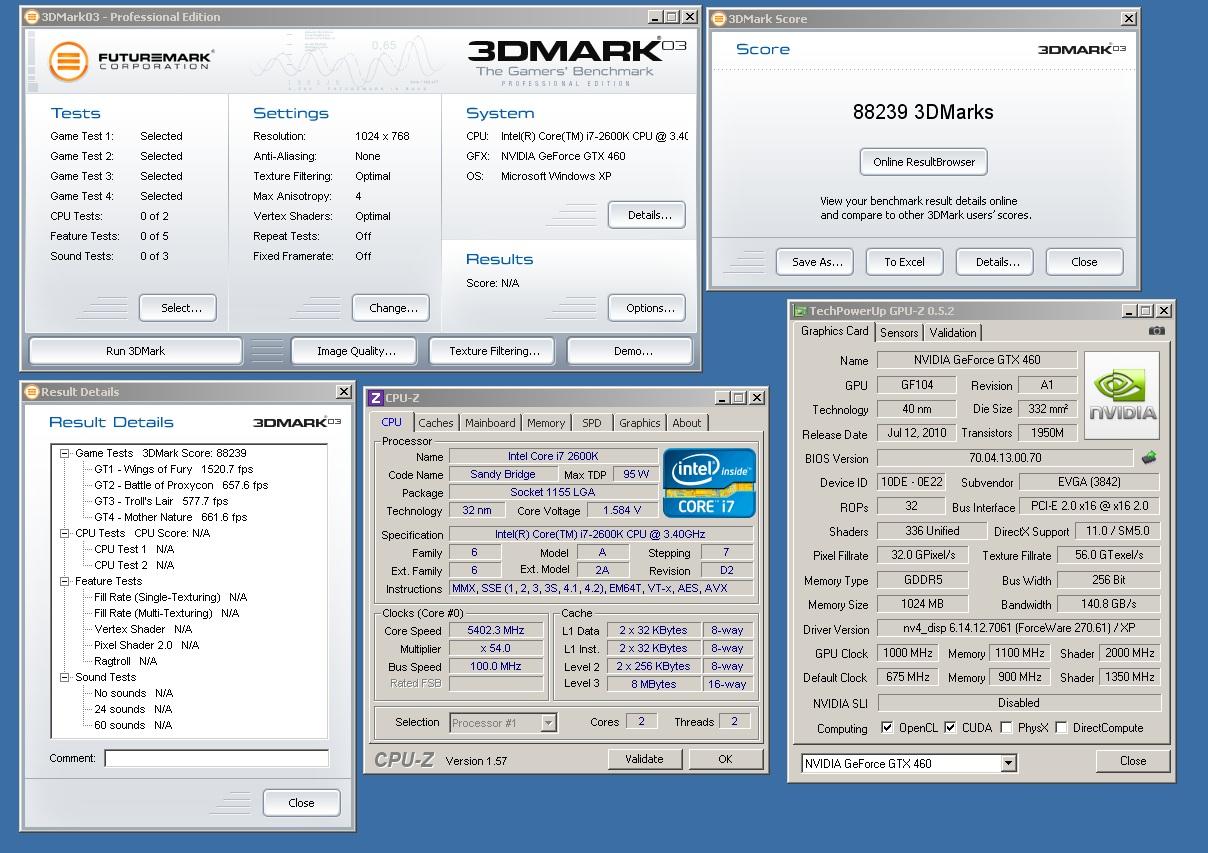
Task: Click the BIOS Version value field
Action: pyautogui.click(x=1005, y=458)
